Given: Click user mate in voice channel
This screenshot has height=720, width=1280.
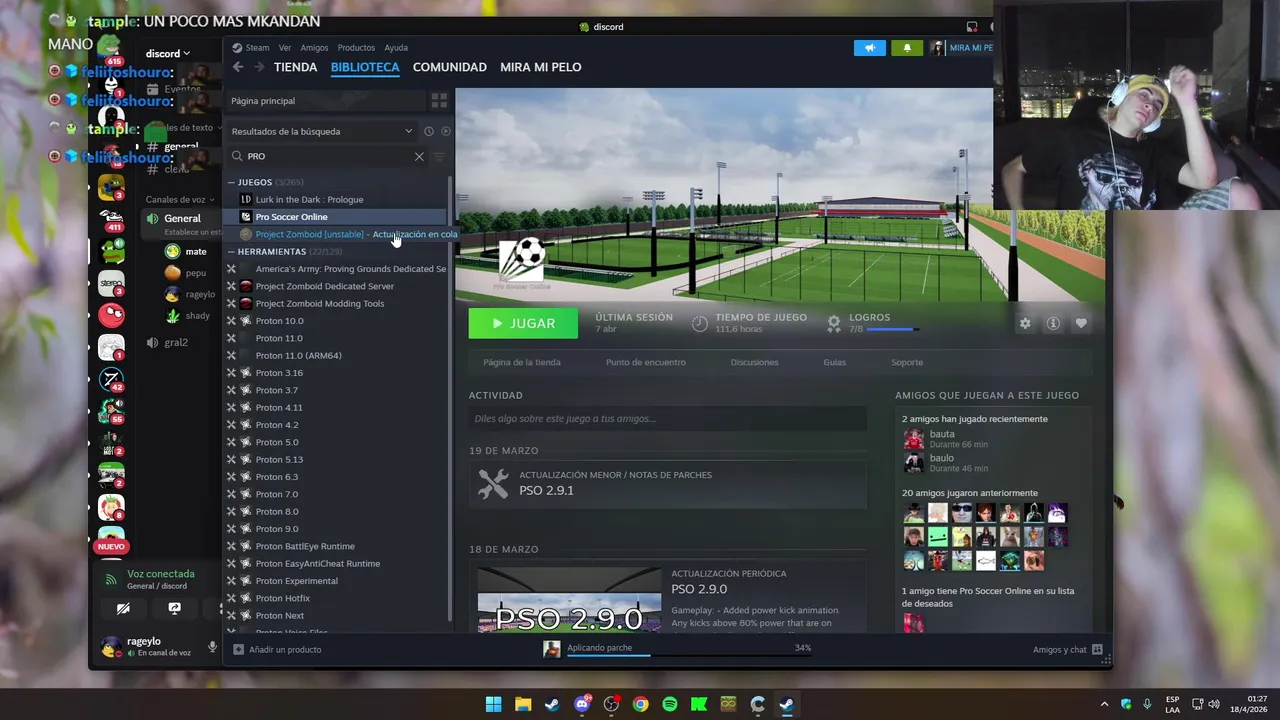Looking at the screenshot, I should point(196,252).
